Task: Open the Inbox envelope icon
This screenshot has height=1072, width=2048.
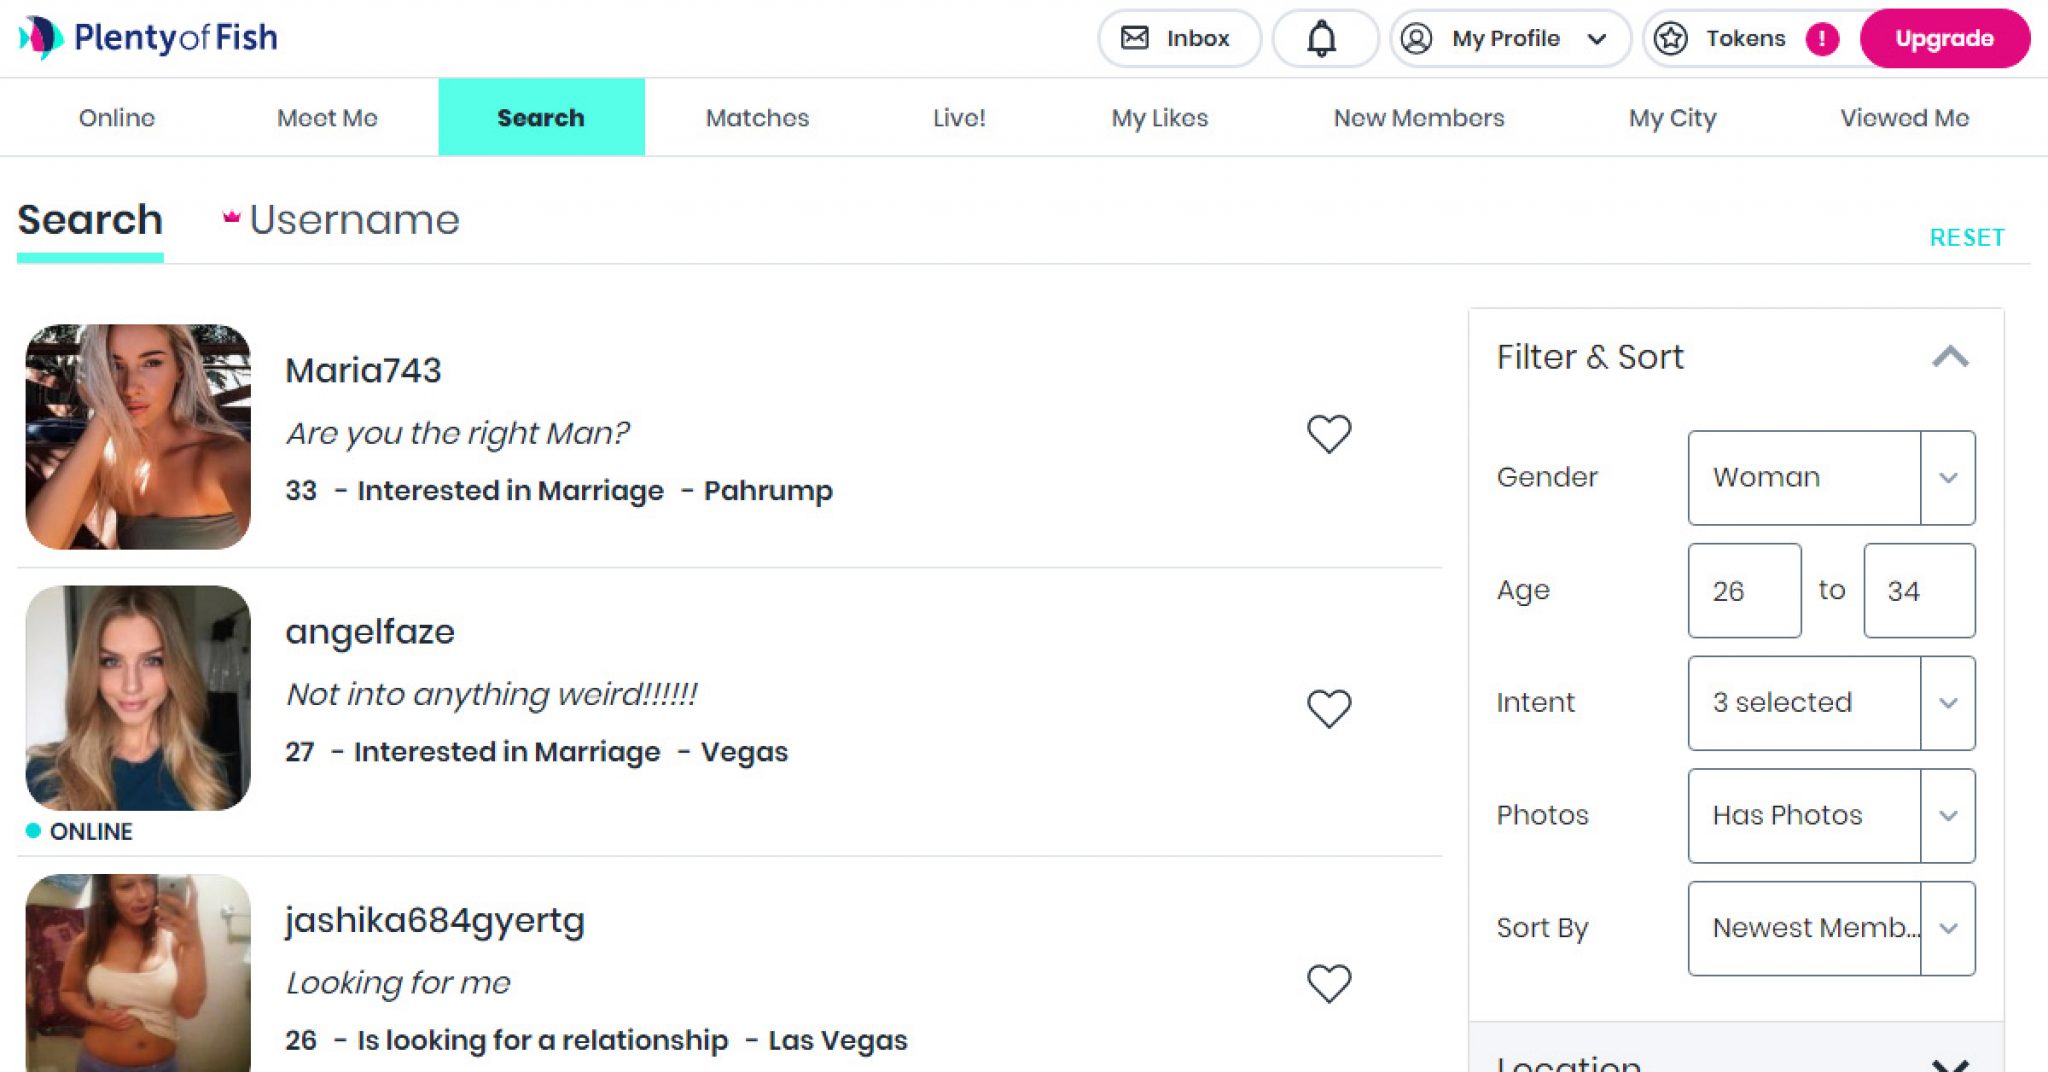Action: pos(1135,38)
